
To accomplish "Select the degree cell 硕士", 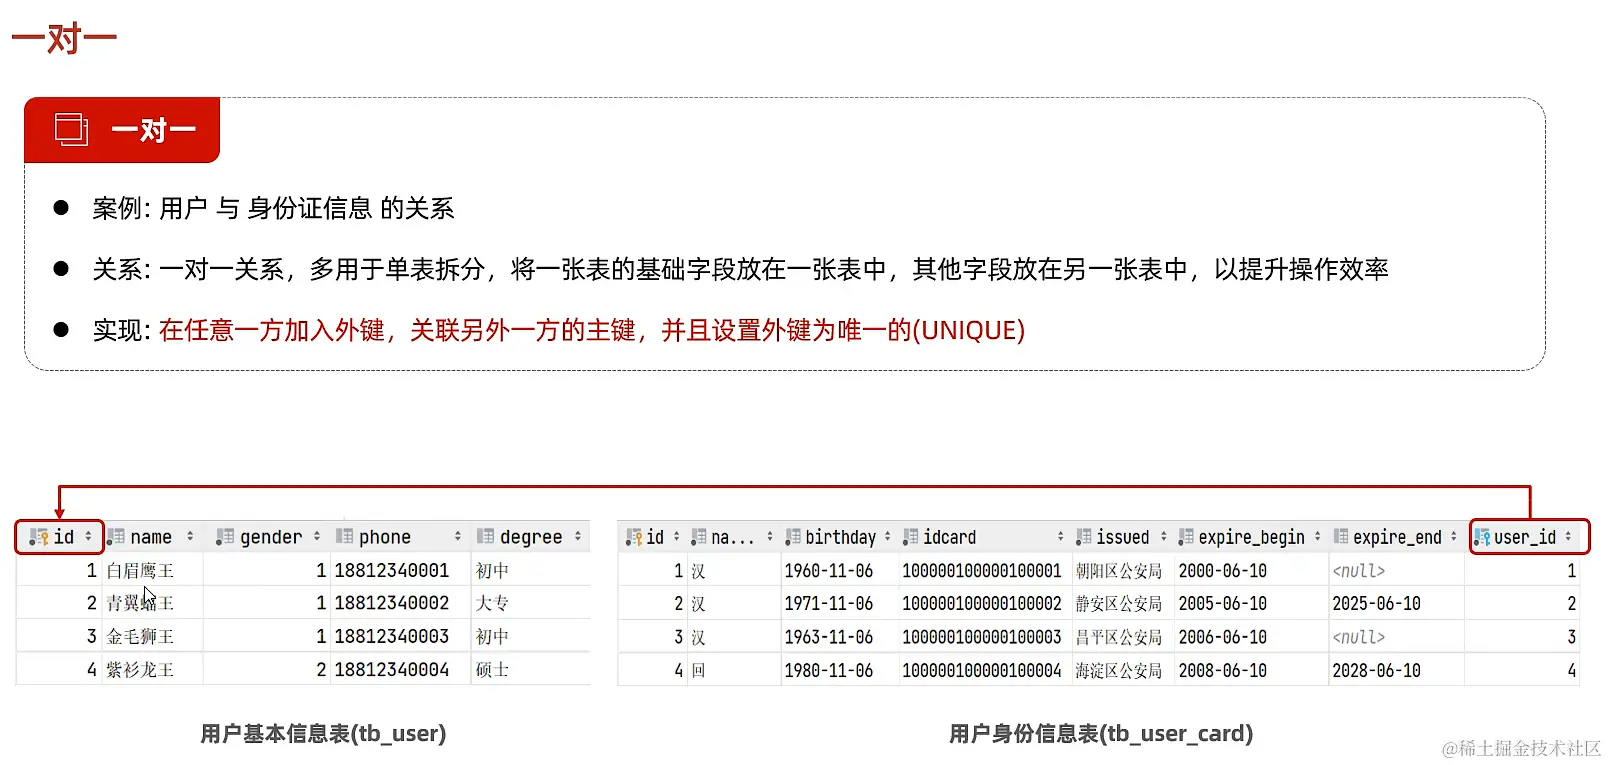I will click(x=531, y=669).
